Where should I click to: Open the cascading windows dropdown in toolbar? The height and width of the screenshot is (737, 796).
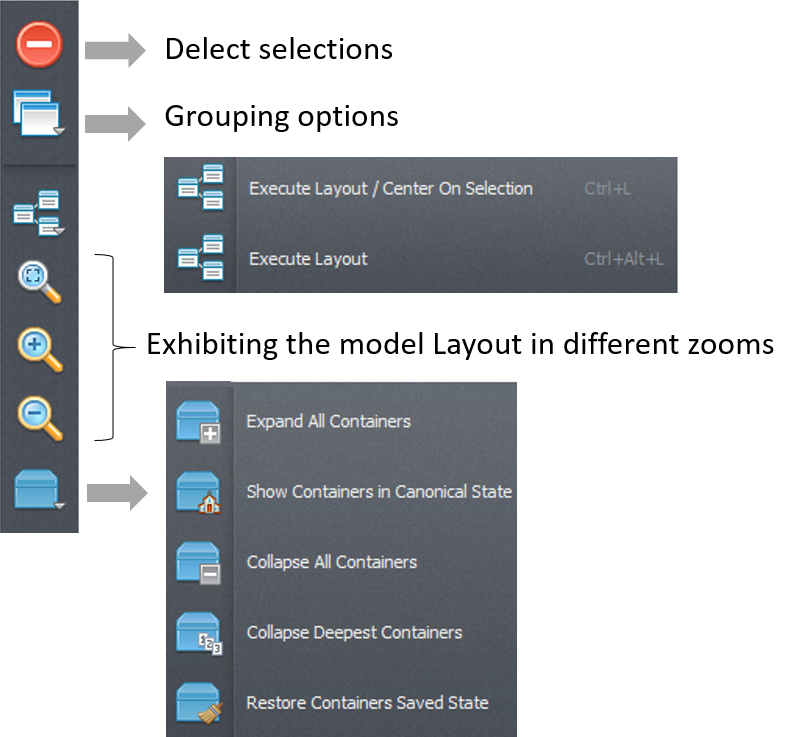pyautogui.click(x=39, y=112)
